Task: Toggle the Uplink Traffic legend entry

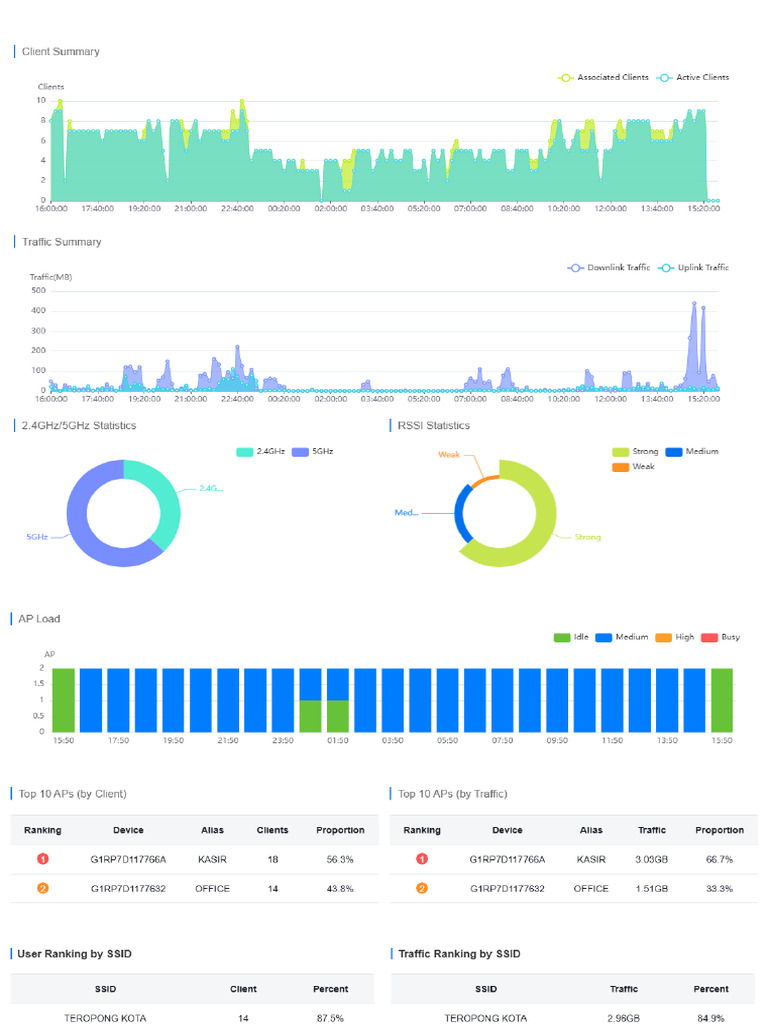Action: 694,267
